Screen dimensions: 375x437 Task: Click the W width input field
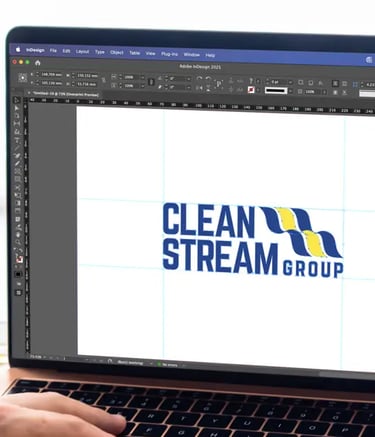87,76
